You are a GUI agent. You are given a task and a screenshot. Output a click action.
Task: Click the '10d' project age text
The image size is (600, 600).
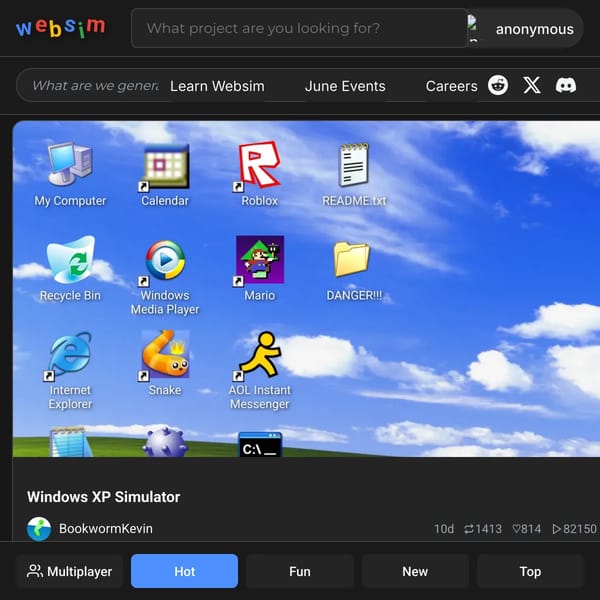point(444,529)
